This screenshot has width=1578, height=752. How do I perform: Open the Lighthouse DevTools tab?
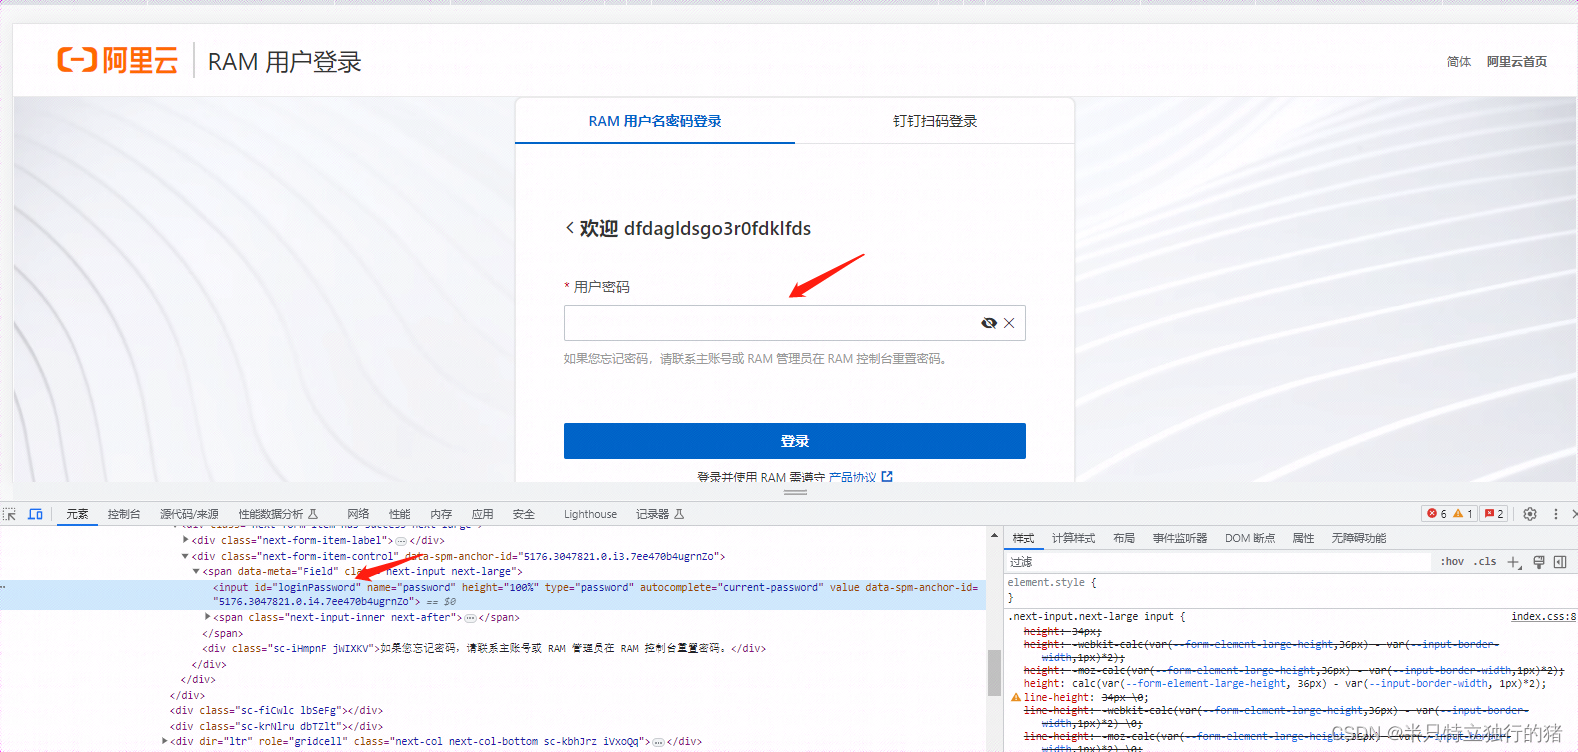click(590, 514)
